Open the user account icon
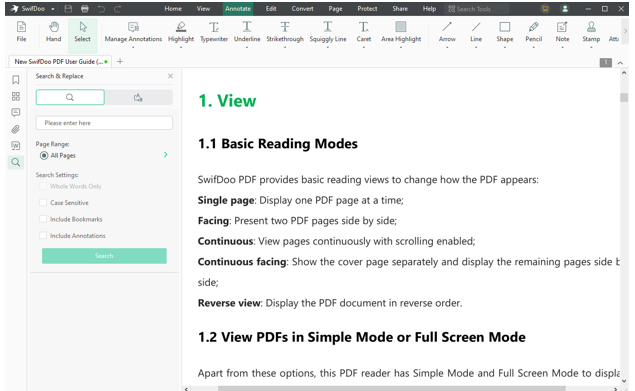The width and height of the screenshot is (635, 391). point(565,9)
